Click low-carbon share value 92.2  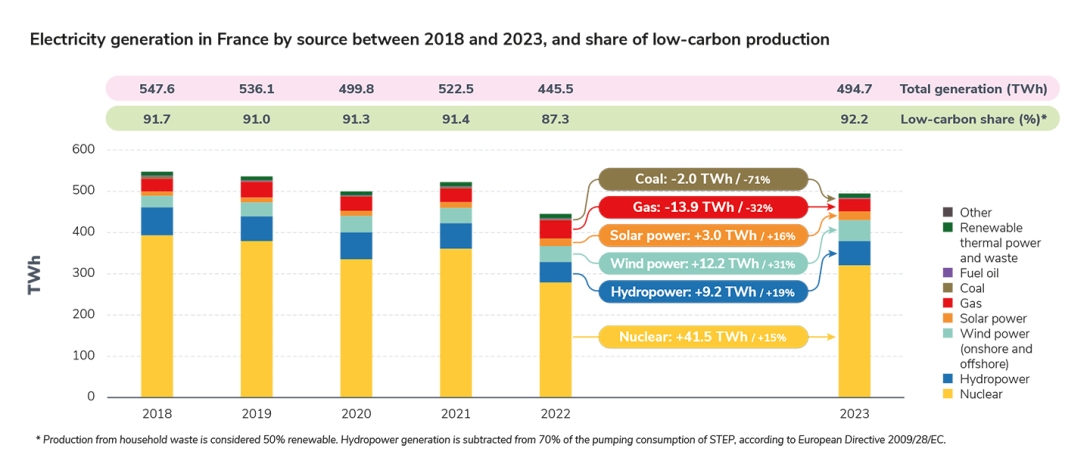[855, 119]
